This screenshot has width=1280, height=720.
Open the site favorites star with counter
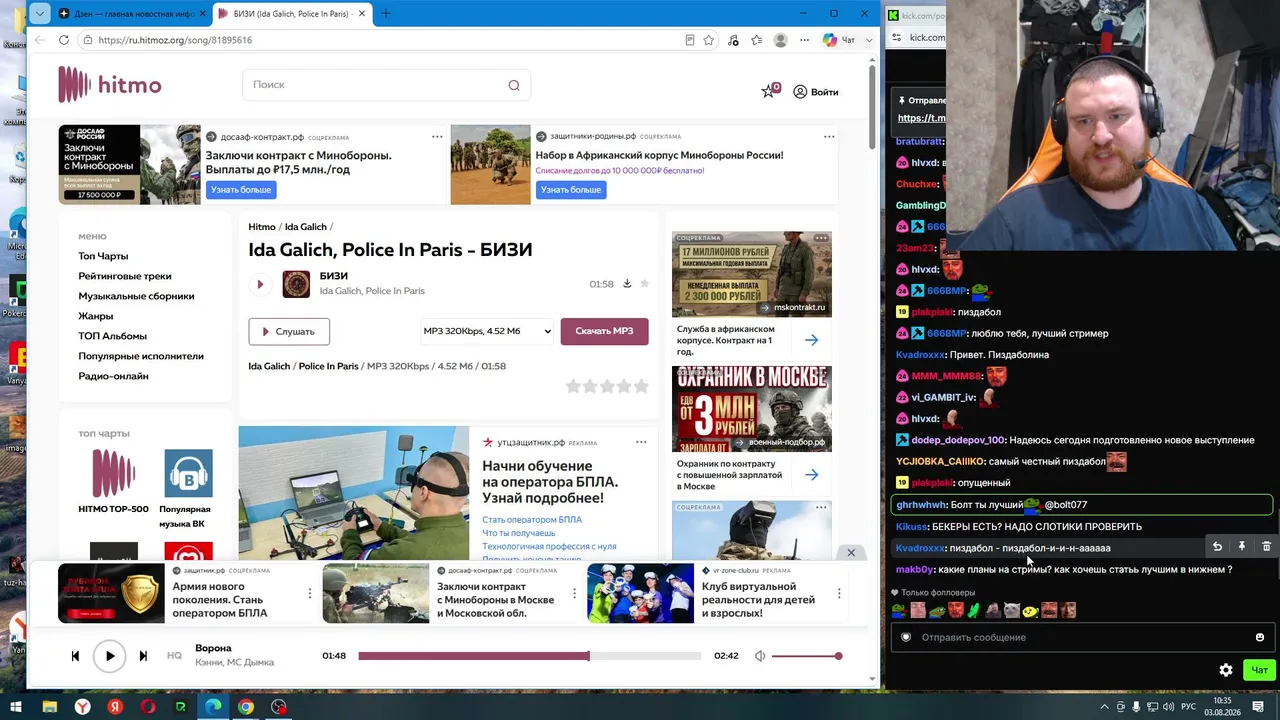770,91
